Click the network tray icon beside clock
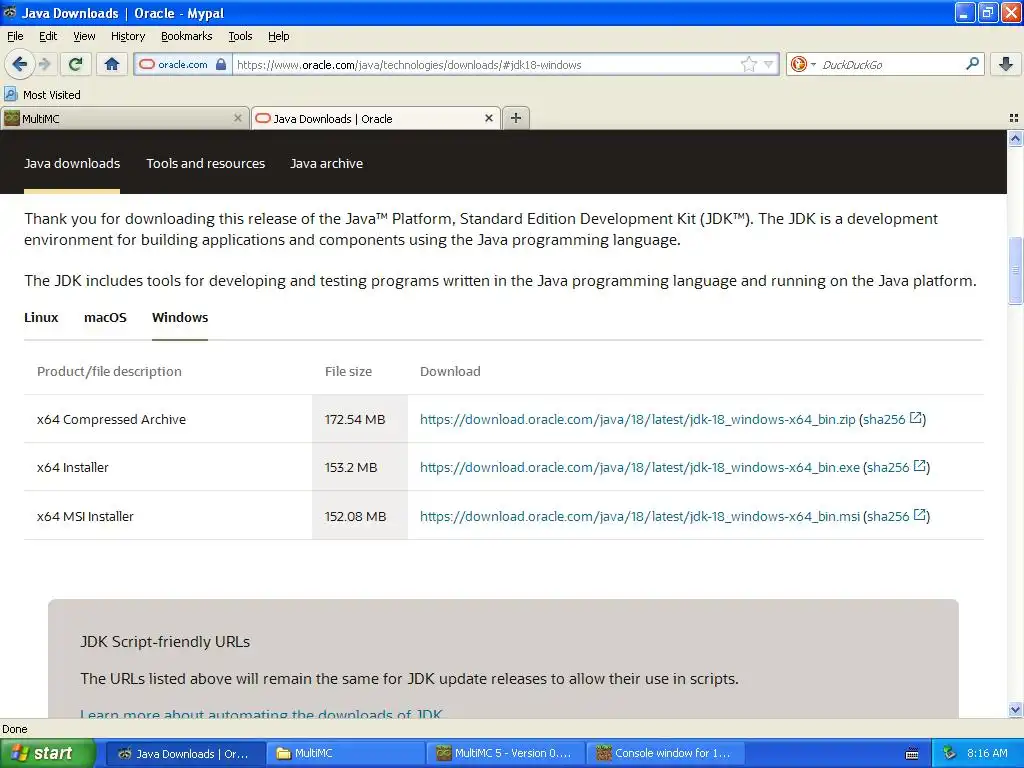The image size is (1024, 768). tap(950, 753)
